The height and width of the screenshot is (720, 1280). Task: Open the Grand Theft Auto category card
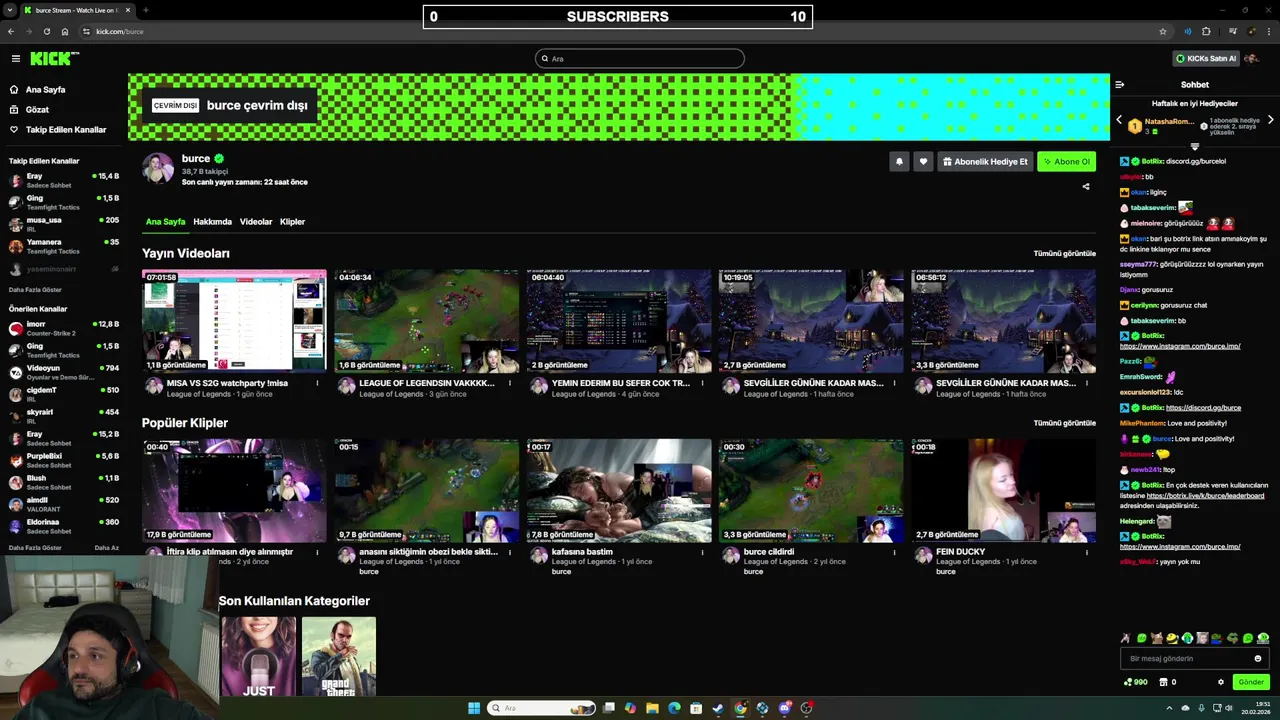pos(339,656)
